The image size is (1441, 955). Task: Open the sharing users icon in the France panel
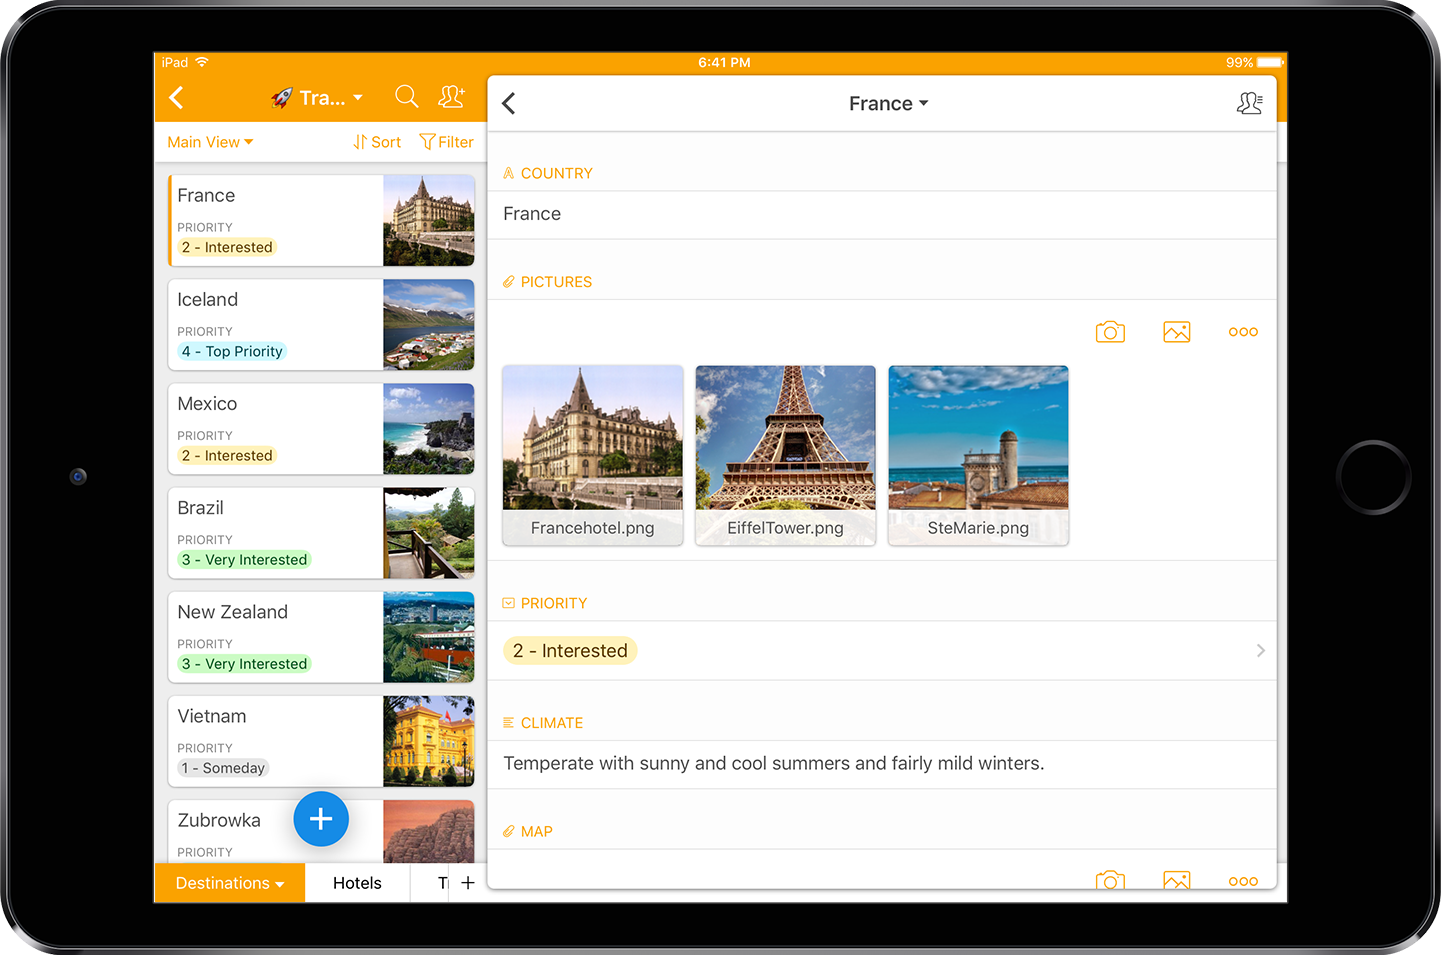[x=1249, y=104]
